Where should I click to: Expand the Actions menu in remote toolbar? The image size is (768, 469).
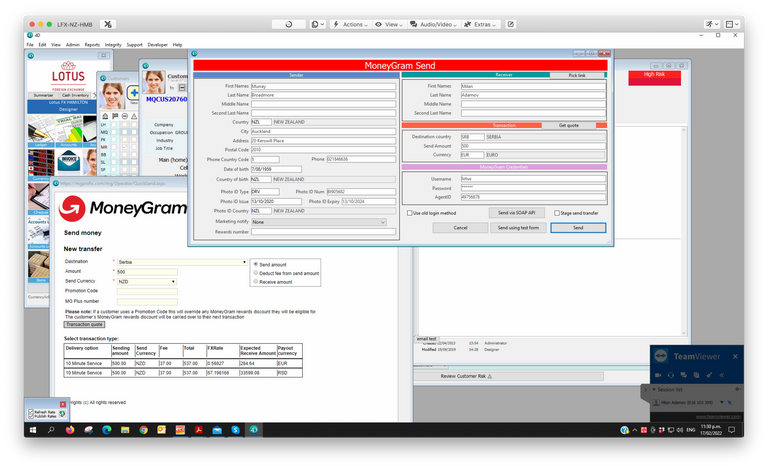(x=350, y=24)
